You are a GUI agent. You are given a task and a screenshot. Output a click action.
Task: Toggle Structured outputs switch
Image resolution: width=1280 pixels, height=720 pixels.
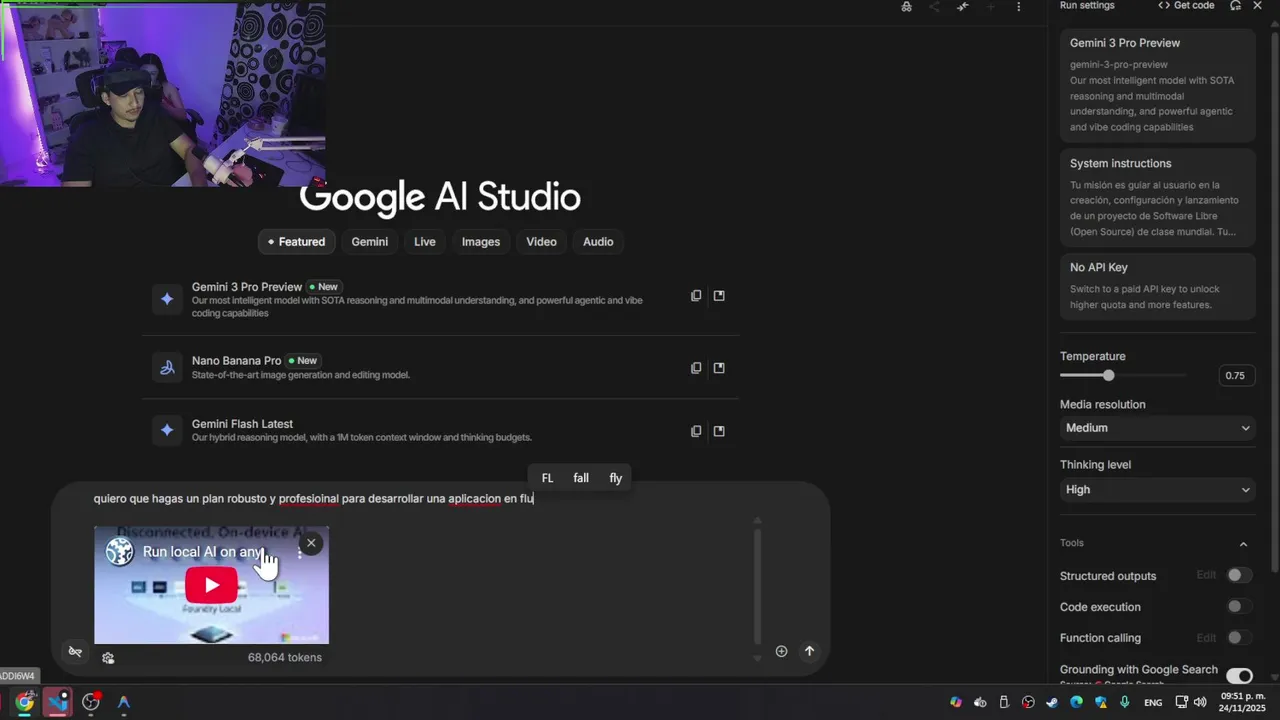click(x=1239, y=575)
